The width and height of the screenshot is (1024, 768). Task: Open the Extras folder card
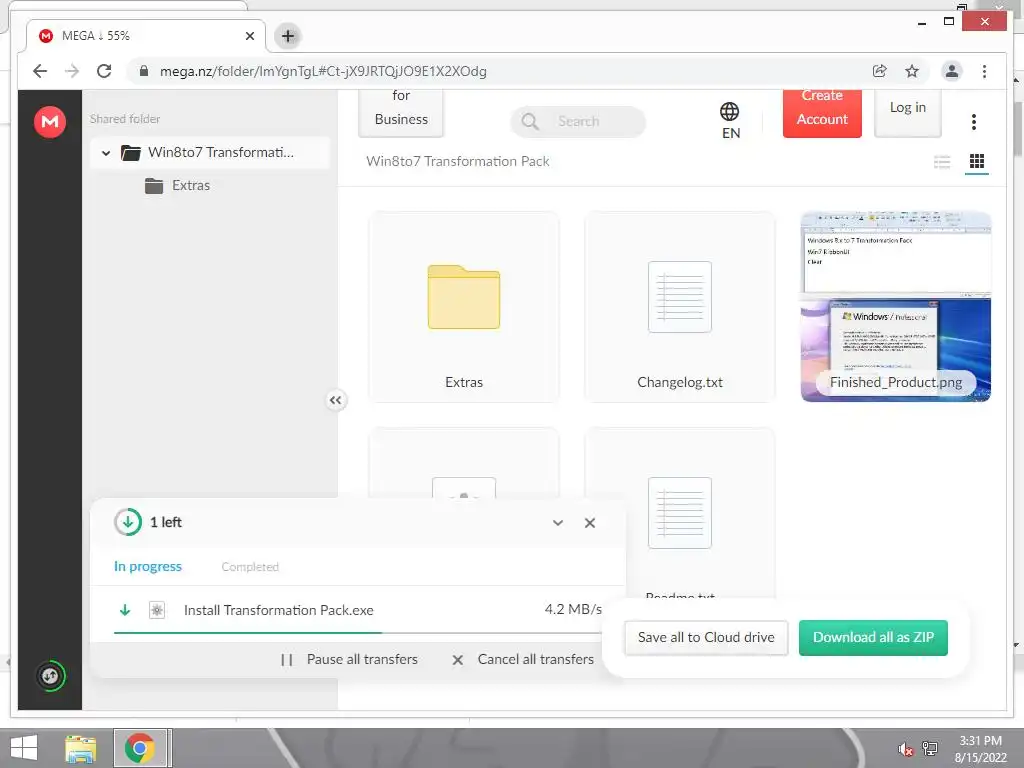(x=464, y=306)
